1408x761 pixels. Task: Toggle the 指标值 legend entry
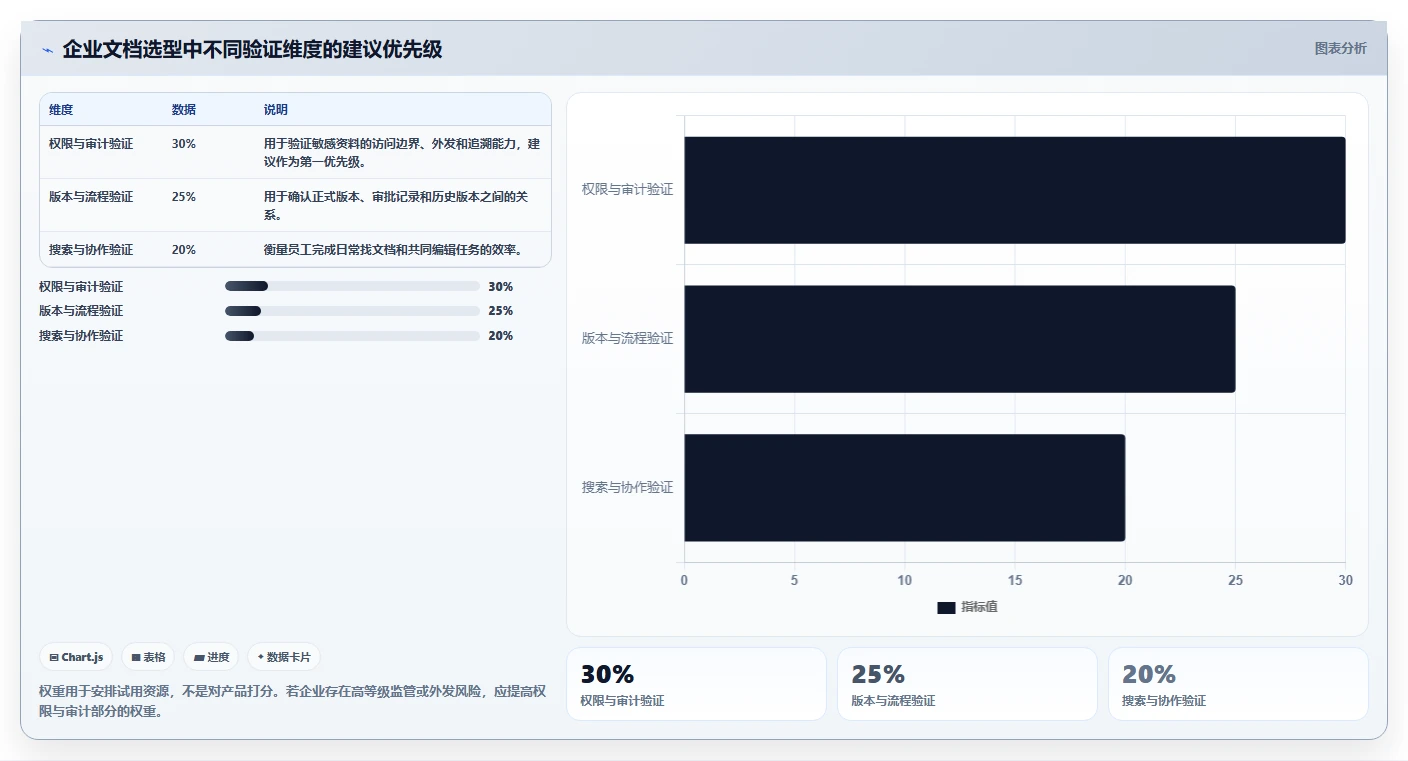tap(967, 607)
